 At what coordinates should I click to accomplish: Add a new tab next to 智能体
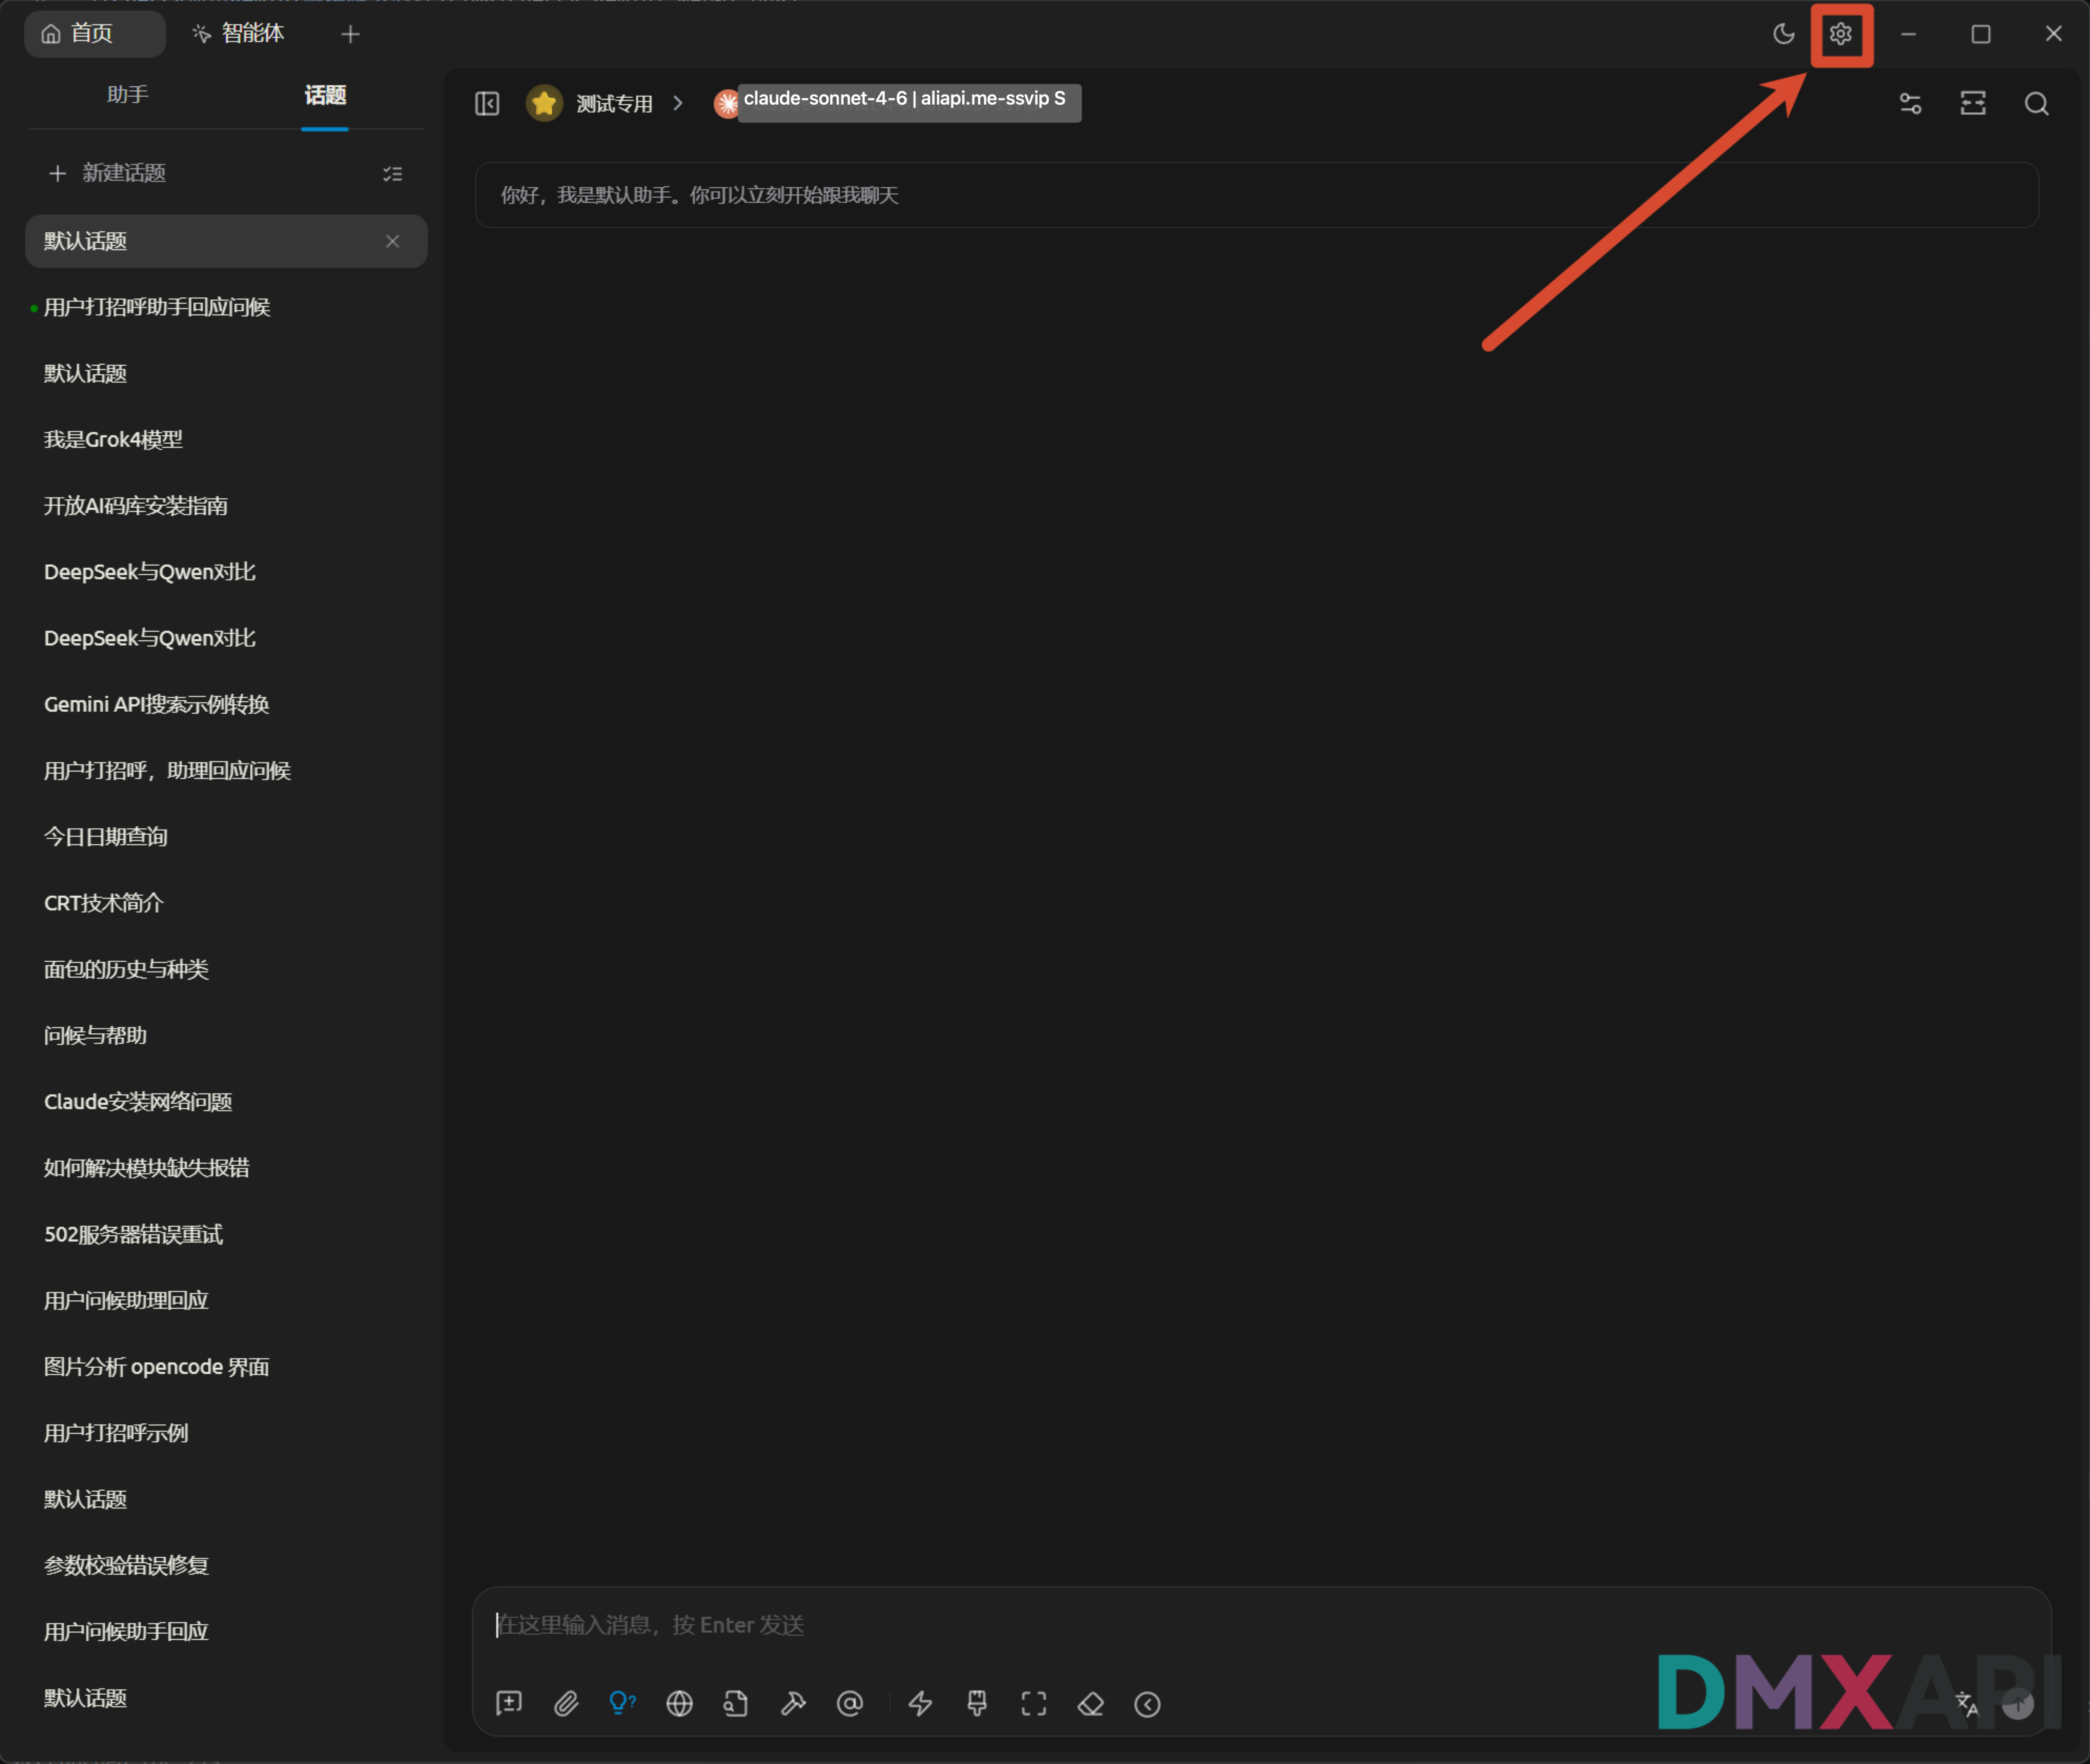pos(350,34)
